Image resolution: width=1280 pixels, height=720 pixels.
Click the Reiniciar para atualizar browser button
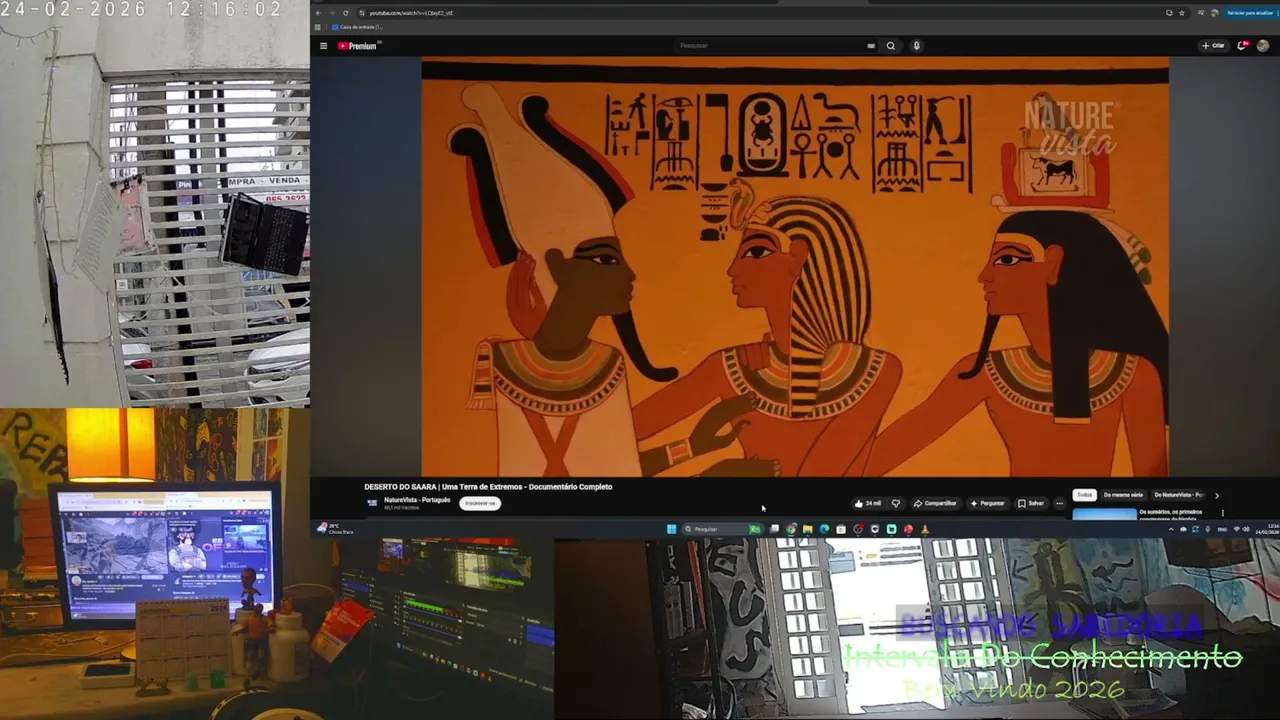pos(1249,13)
